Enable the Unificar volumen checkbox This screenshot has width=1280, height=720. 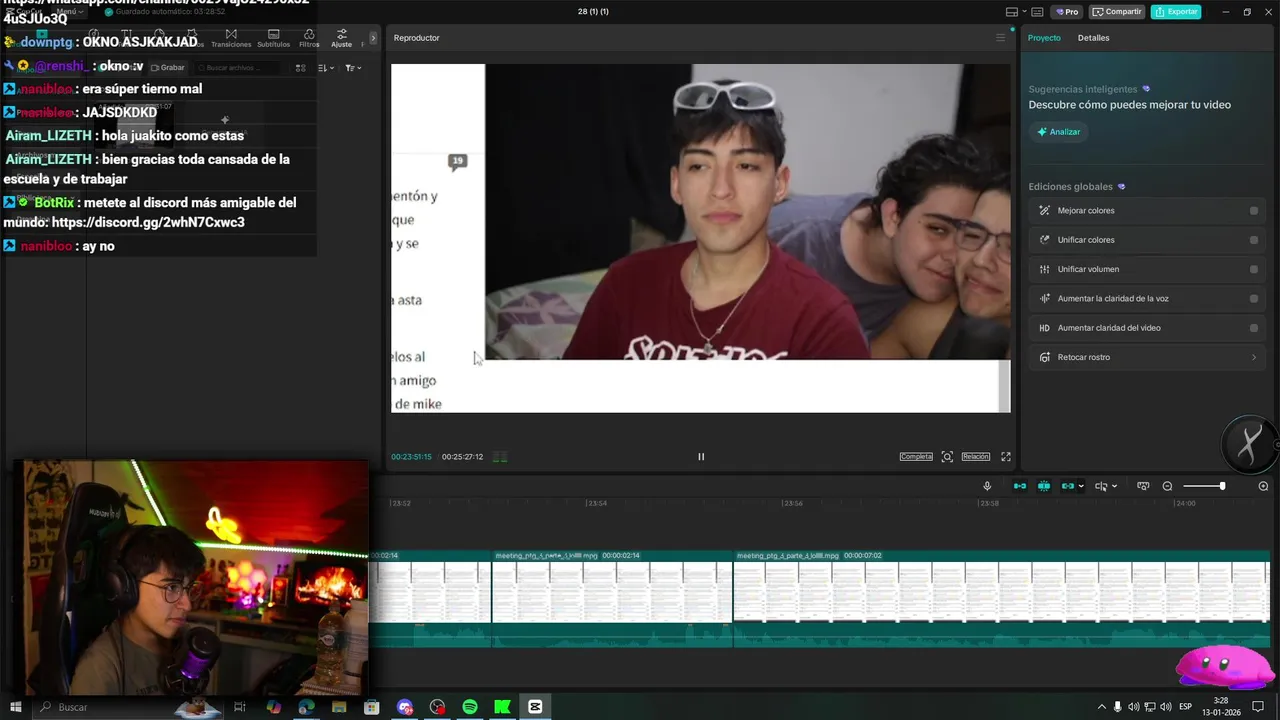pos(1254,269)
